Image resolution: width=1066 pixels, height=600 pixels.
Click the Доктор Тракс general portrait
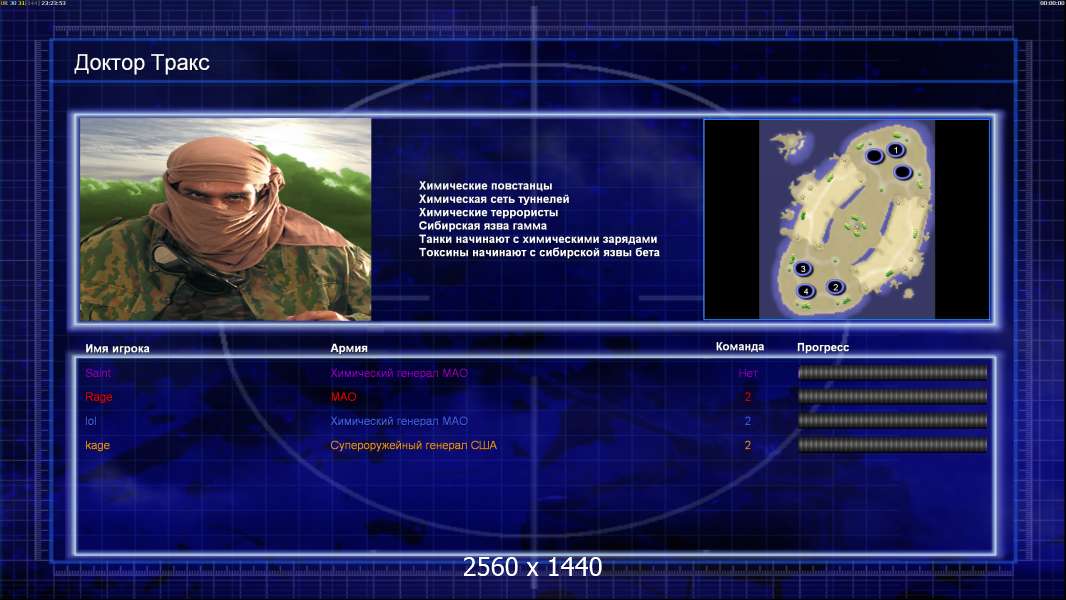tap(226, 219)
